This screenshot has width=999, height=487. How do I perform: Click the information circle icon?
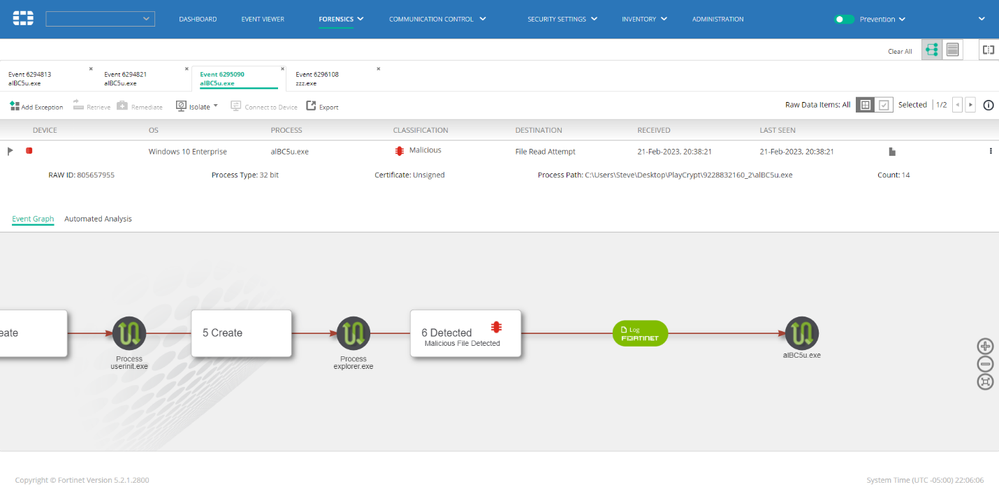(988, 105)
